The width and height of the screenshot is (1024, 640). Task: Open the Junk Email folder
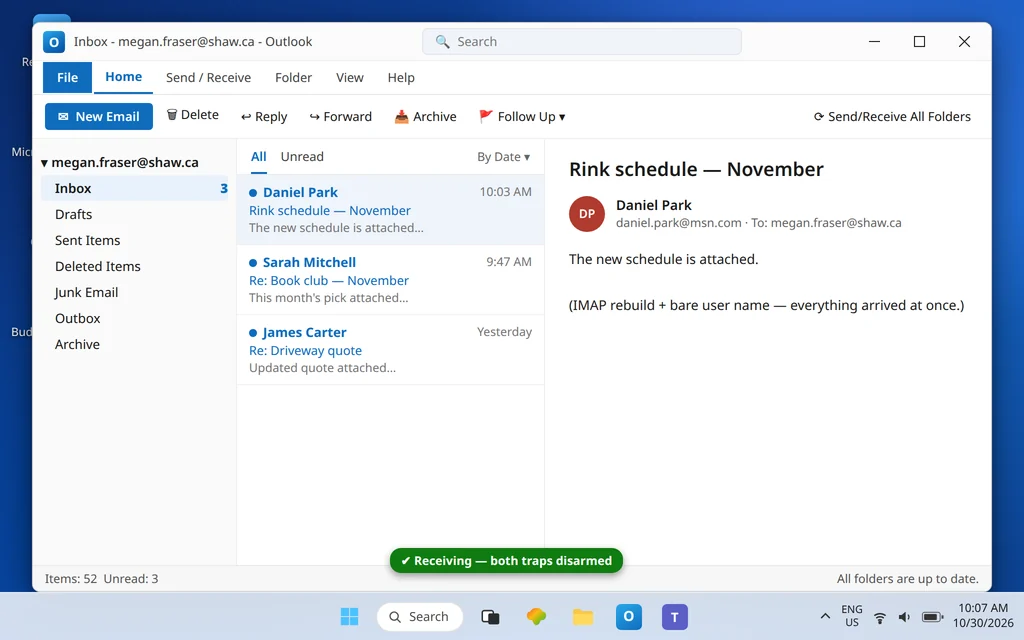135,293
